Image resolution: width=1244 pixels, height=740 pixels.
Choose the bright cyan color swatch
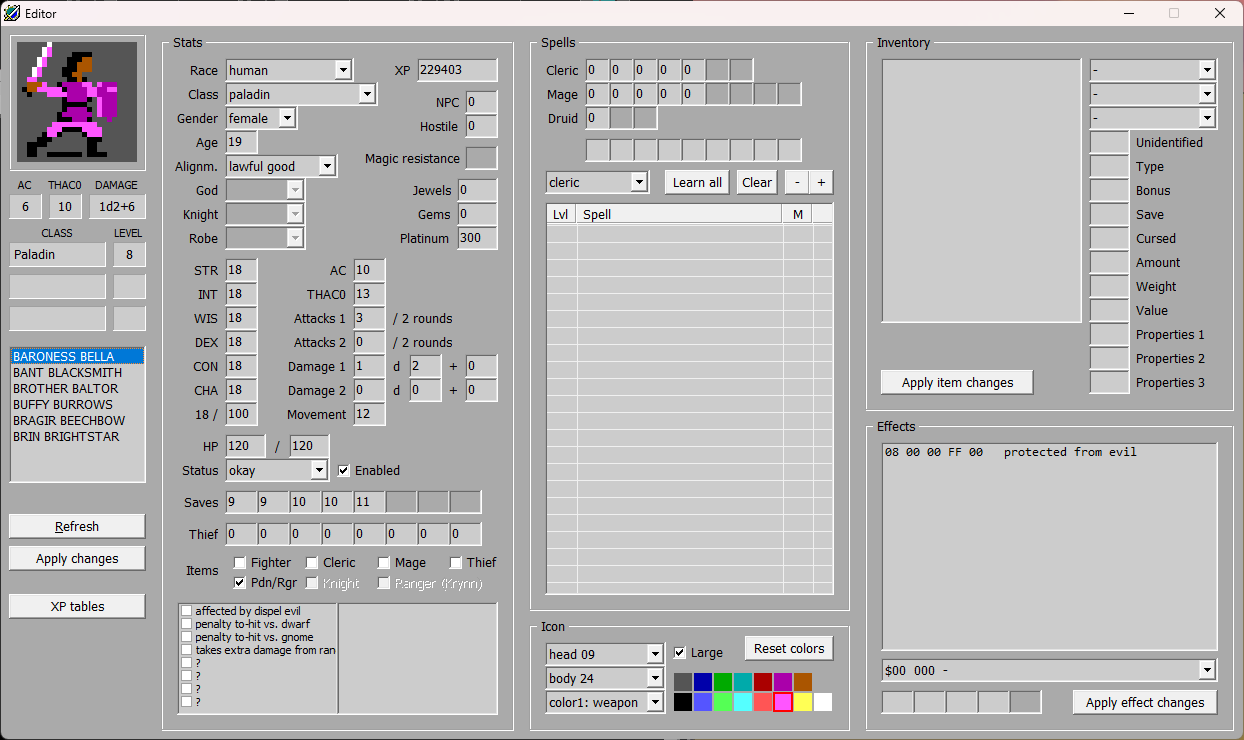coord(743,702)
